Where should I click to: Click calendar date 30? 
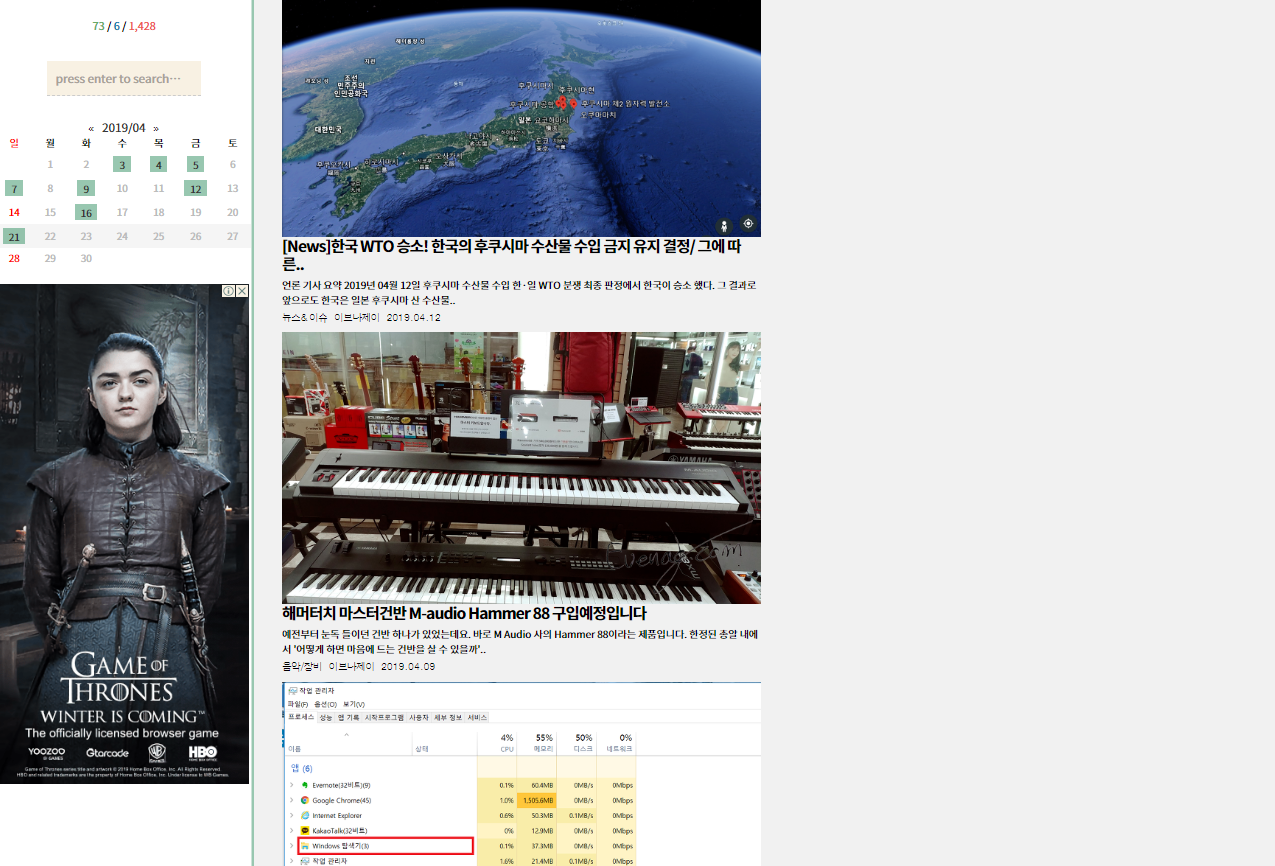pos(86,259)
